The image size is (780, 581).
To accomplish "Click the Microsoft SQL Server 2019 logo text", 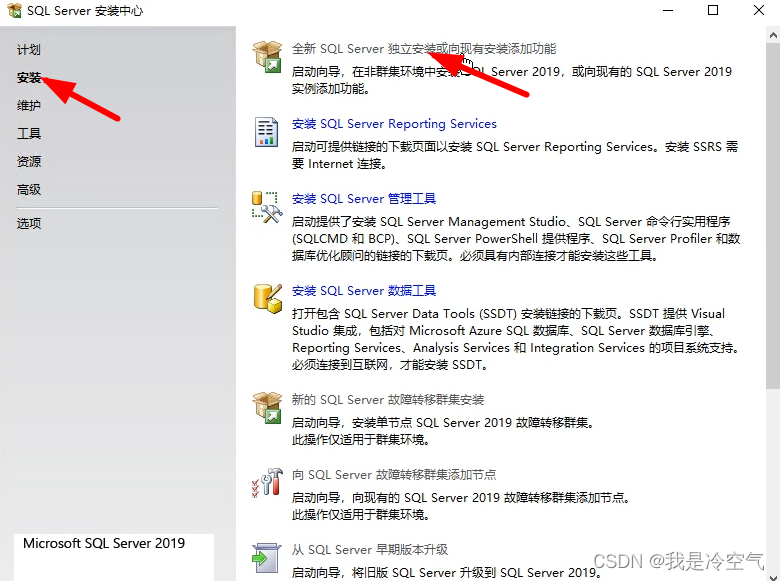I will (104, 543).
